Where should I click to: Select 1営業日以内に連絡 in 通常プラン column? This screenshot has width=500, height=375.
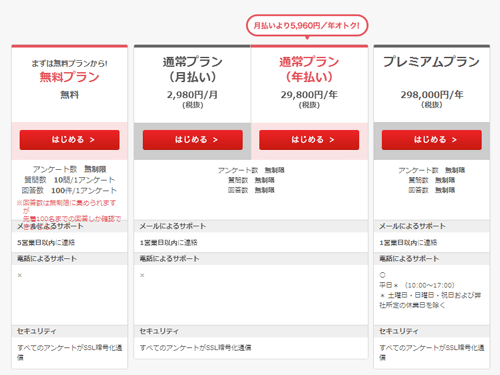pyautogui.click(x=169, y=243)
